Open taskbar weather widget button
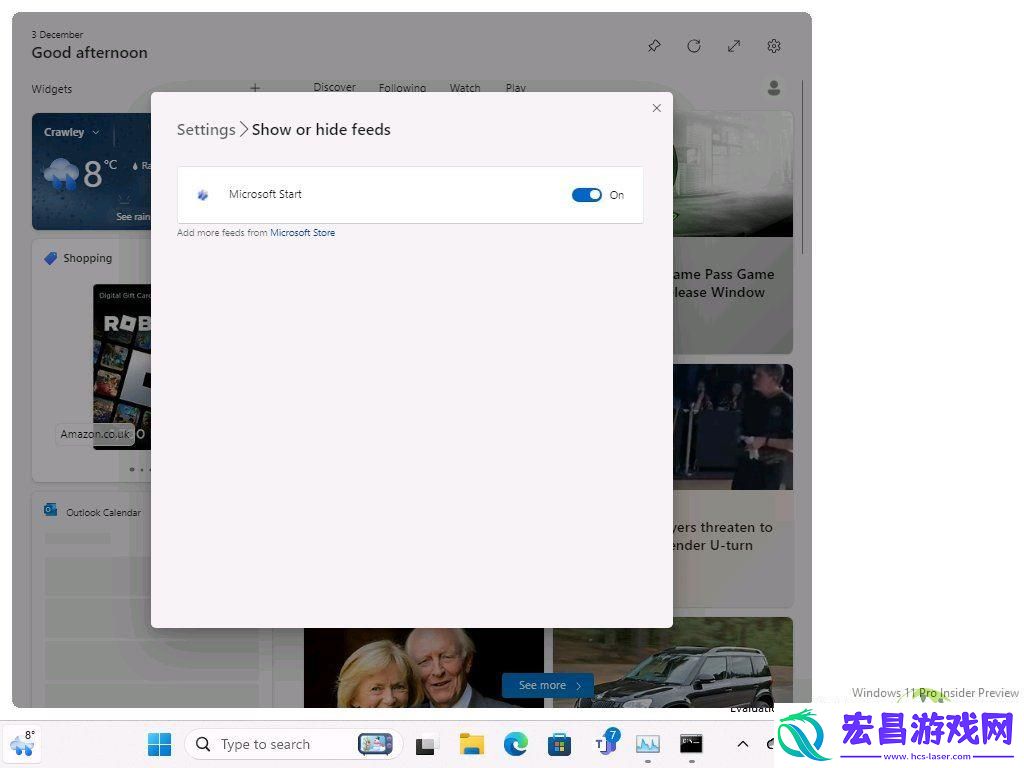 pyautogui.click(x=22, y=744)
